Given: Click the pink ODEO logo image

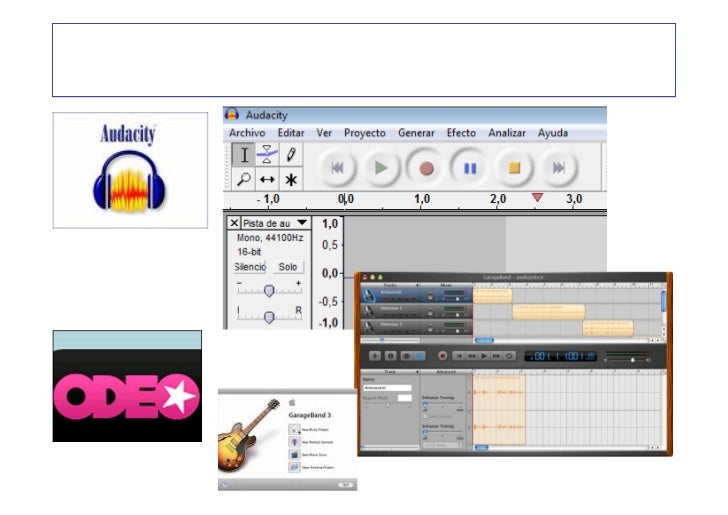Looking at the screenshot, I should (127, 386).
